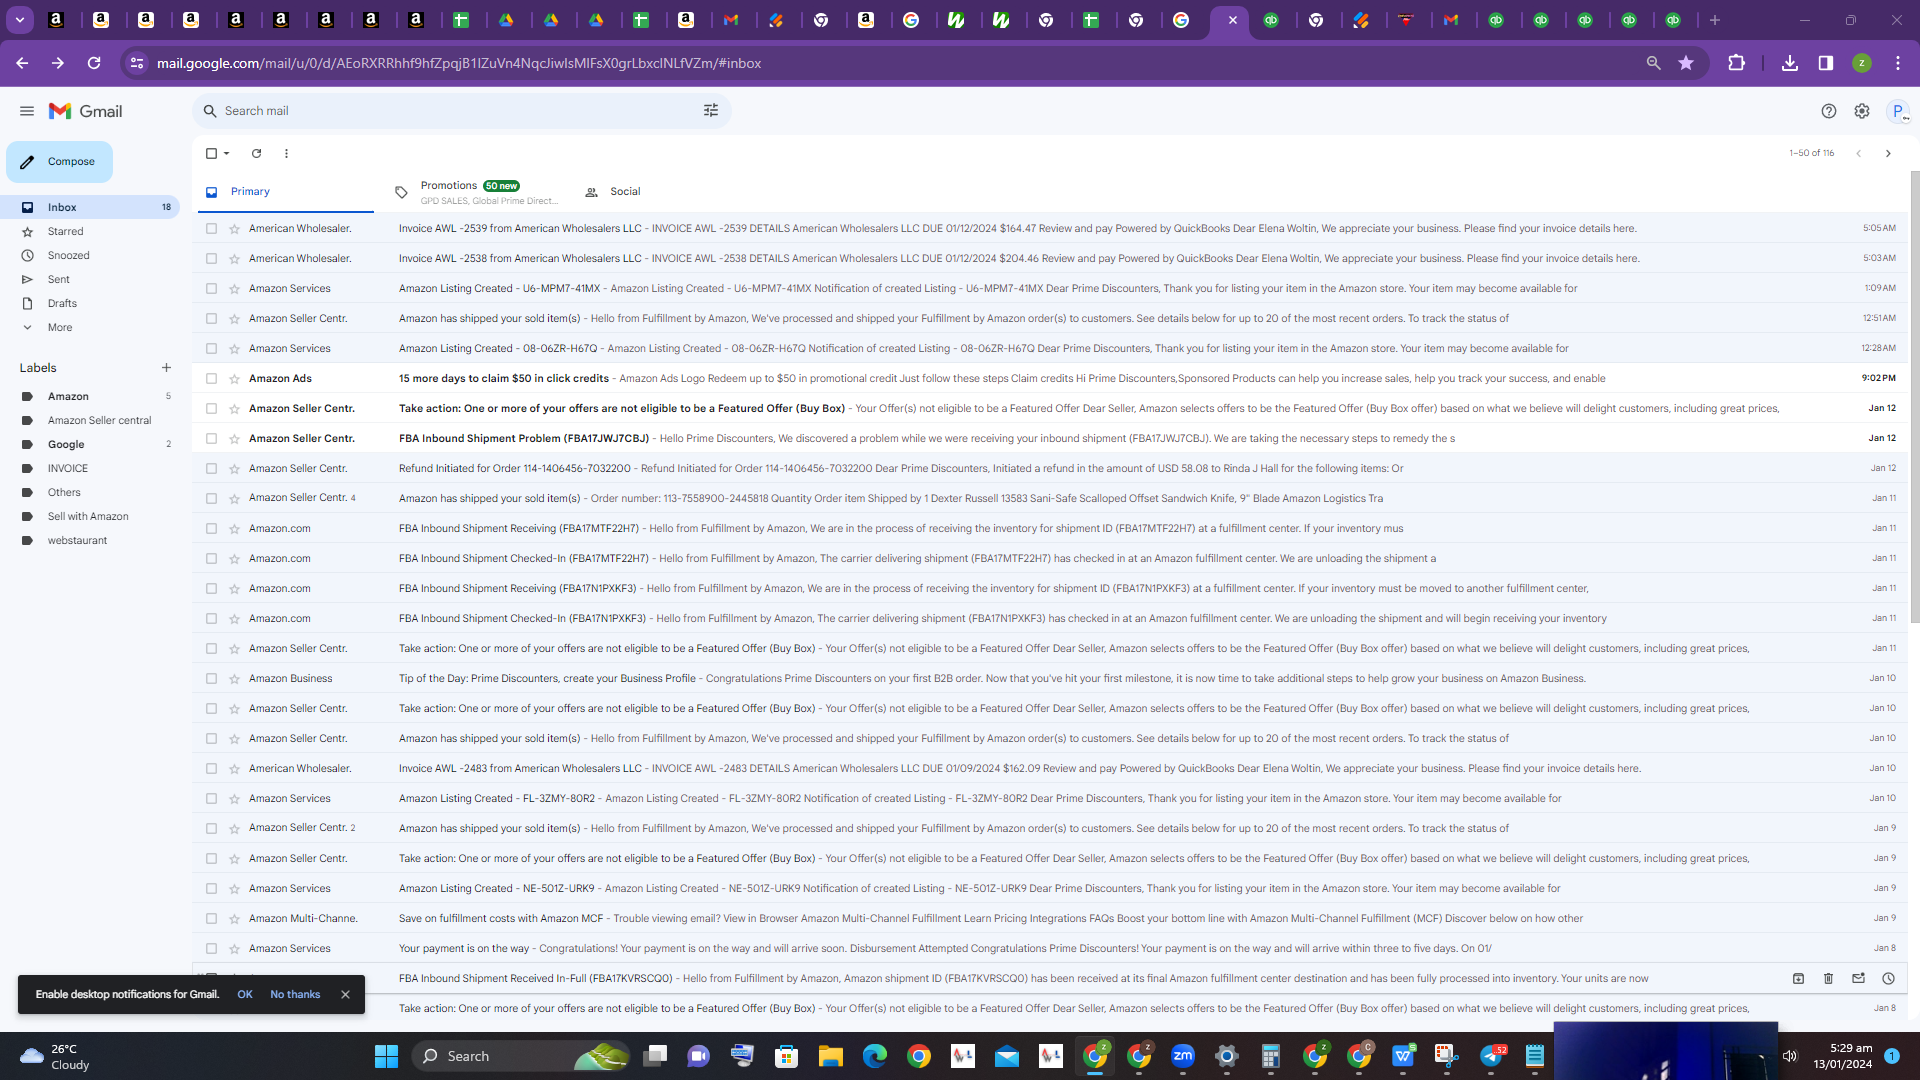Viewport: 1920px width, 1080px height.
Task: Reload the browser page
Action: tap(94, 63)
